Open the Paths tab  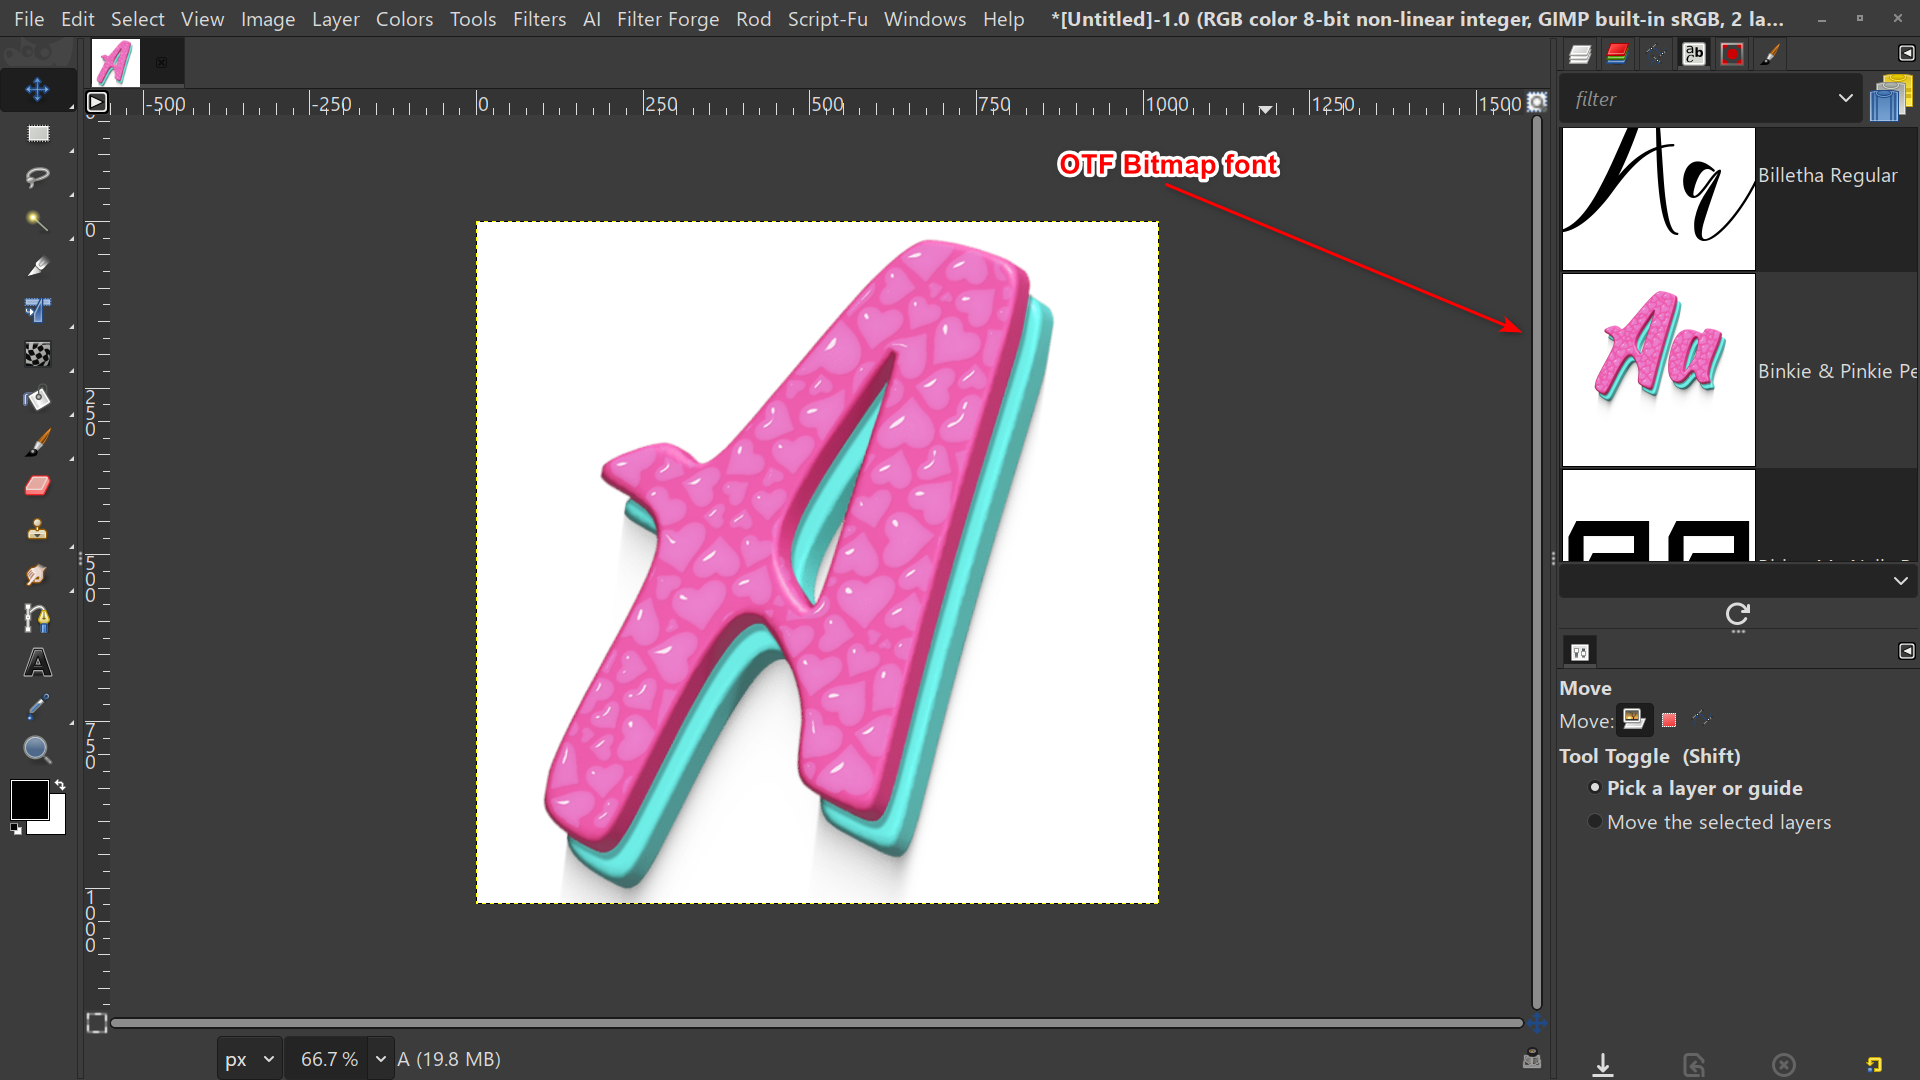[x=1656, y=53]
